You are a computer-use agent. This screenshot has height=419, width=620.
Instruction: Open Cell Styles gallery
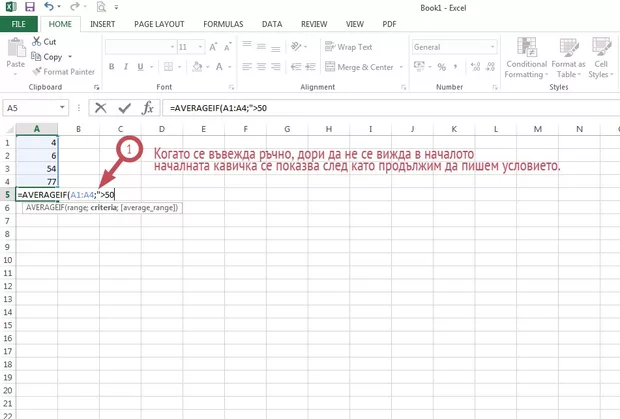(x=601, y=58)
